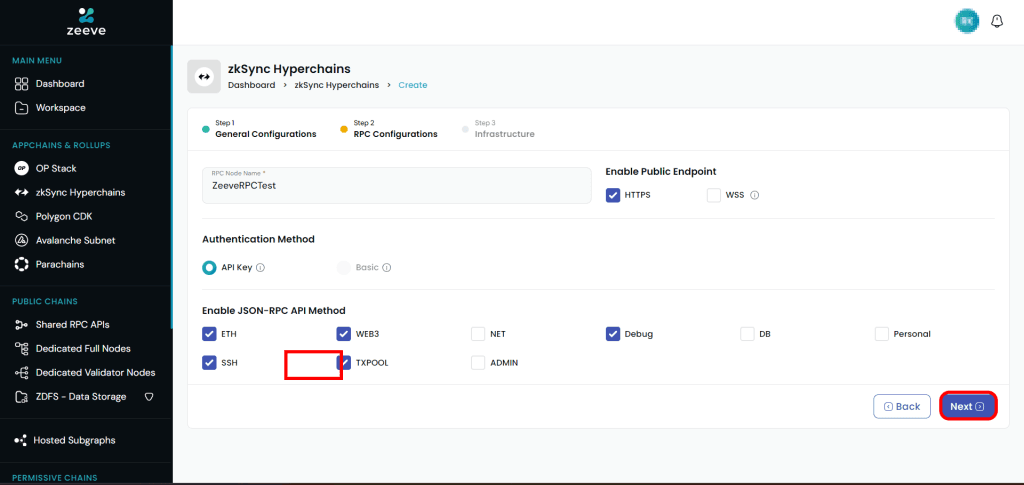Image resolution: width=1024 pixels, height=485 pixels.
Task: Click the 'Enable Public Endpoint' heading
Action: (661, 171)
